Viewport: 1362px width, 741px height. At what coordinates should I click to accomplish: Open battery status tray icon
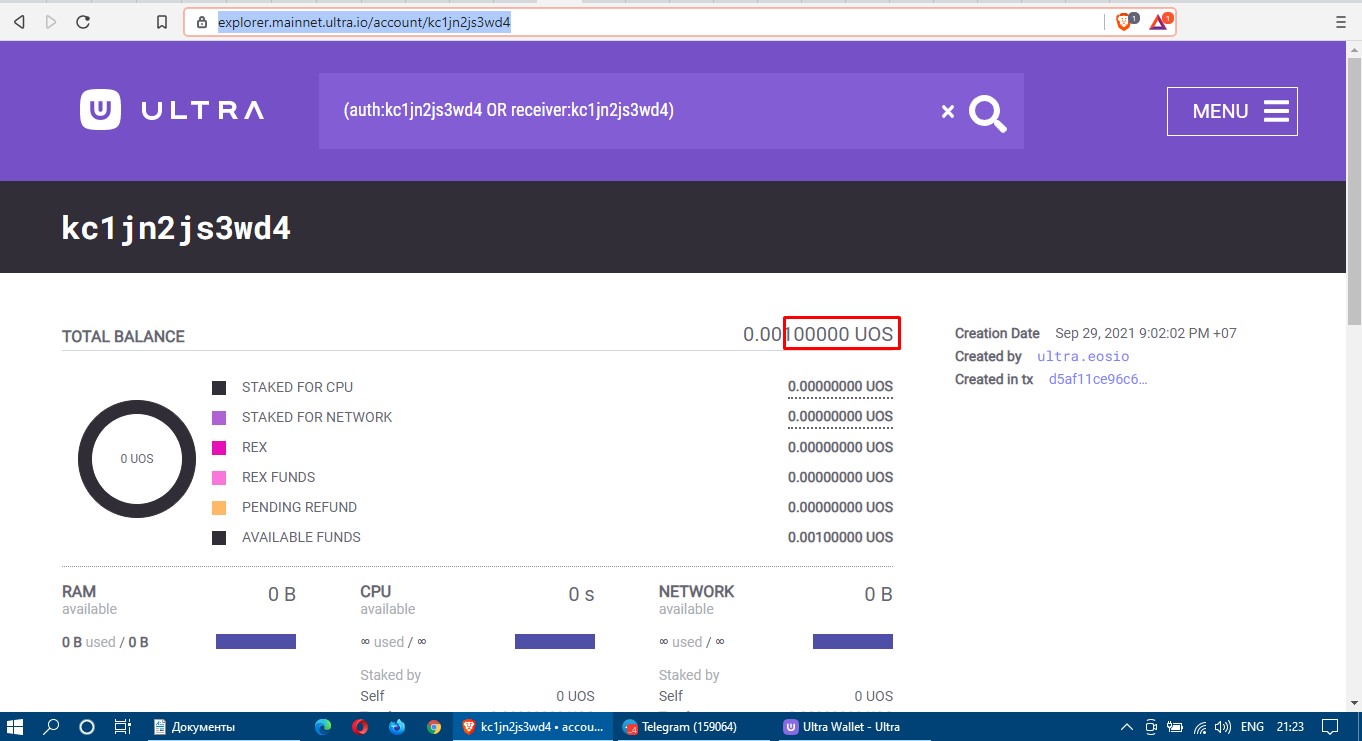click(x=1175, y=726)
